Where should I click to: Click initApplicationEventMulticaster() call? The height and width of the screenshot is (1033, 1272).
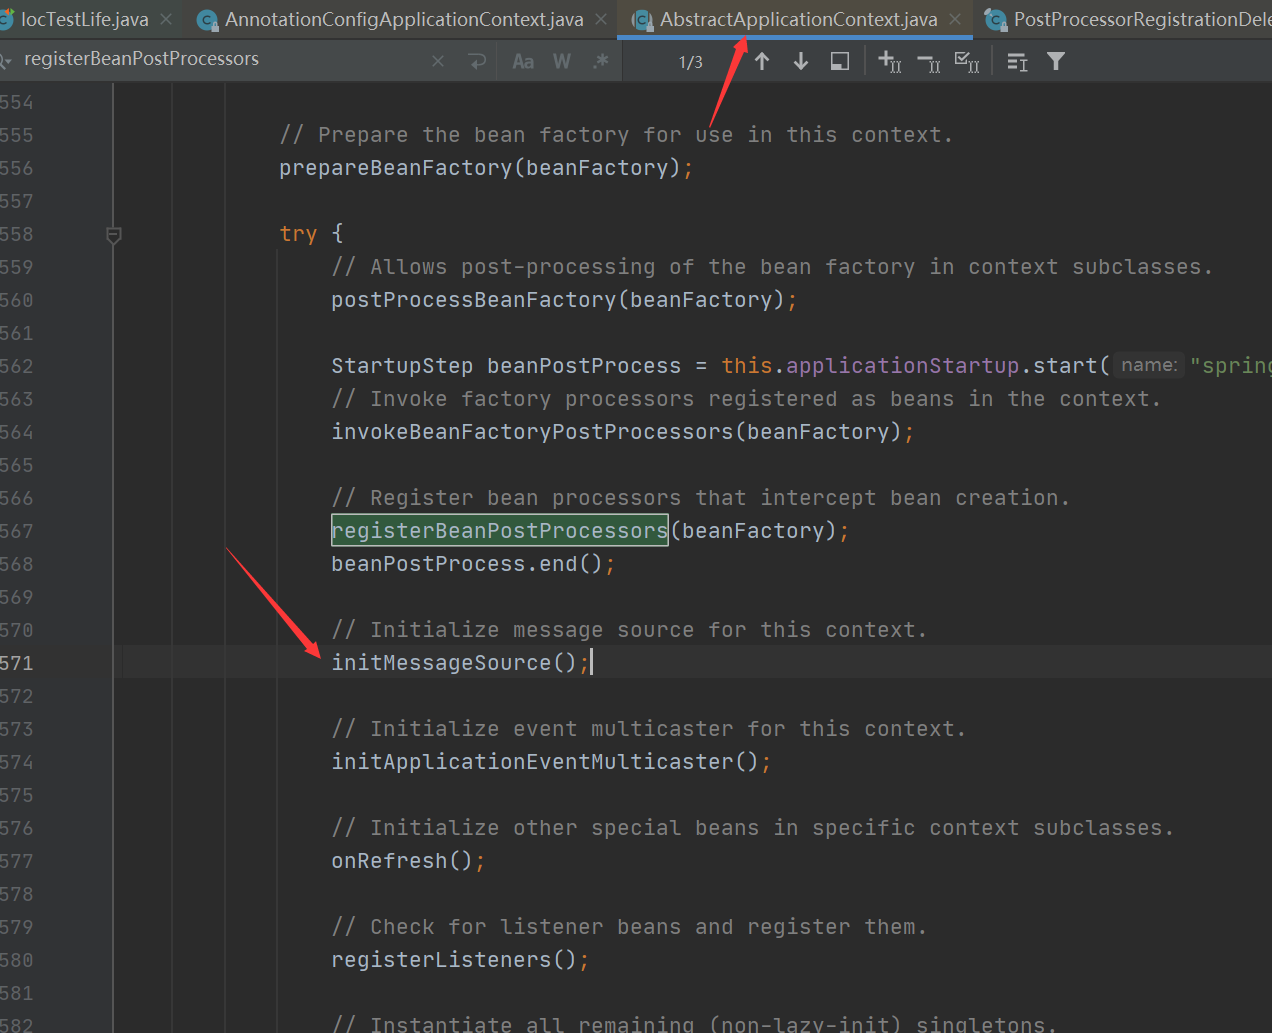click(x=551, y=761)
